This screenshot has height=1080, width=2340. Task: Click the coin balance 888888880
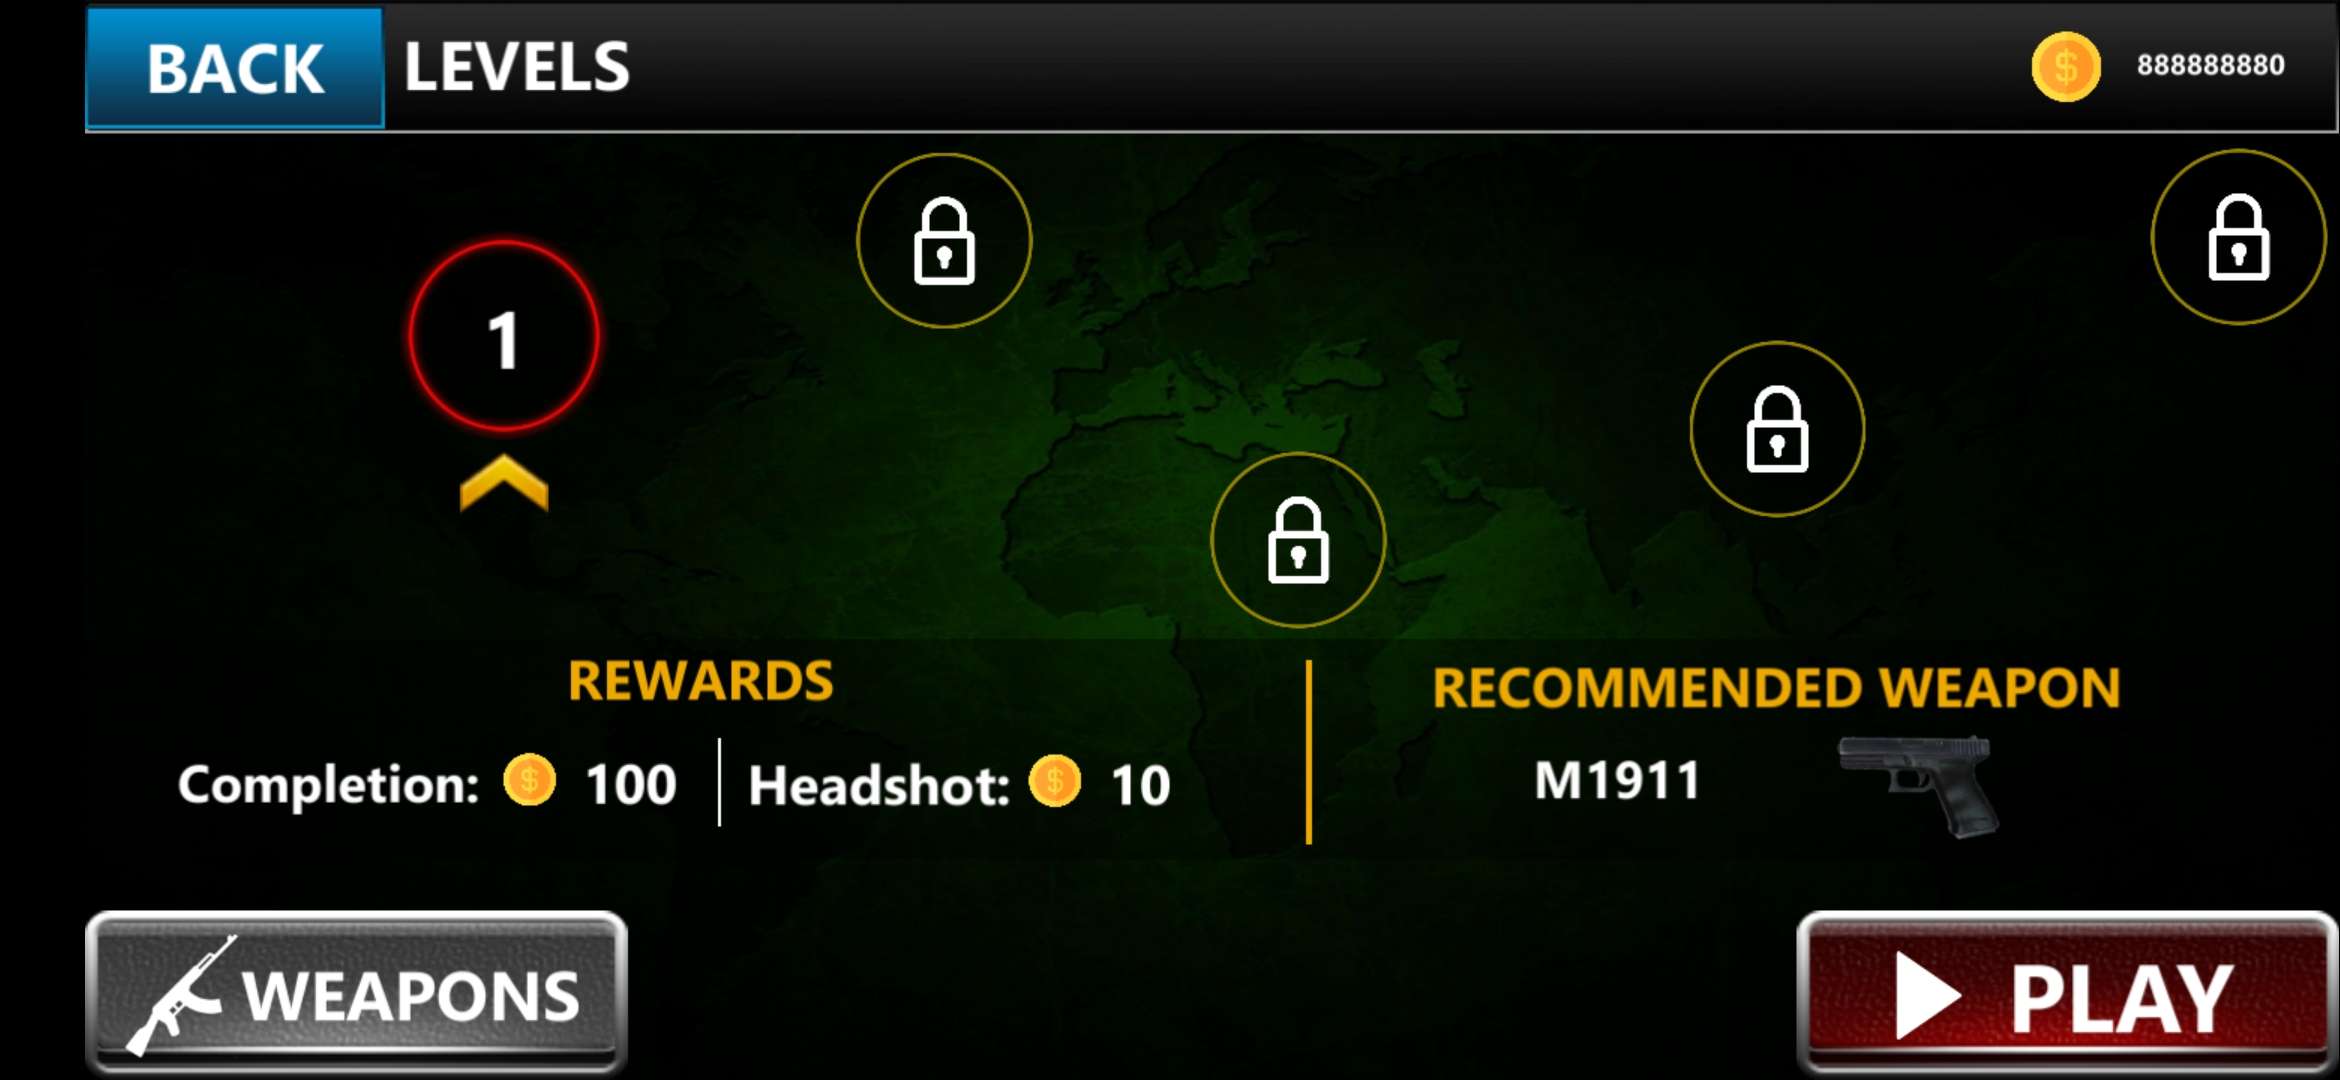2211,66
